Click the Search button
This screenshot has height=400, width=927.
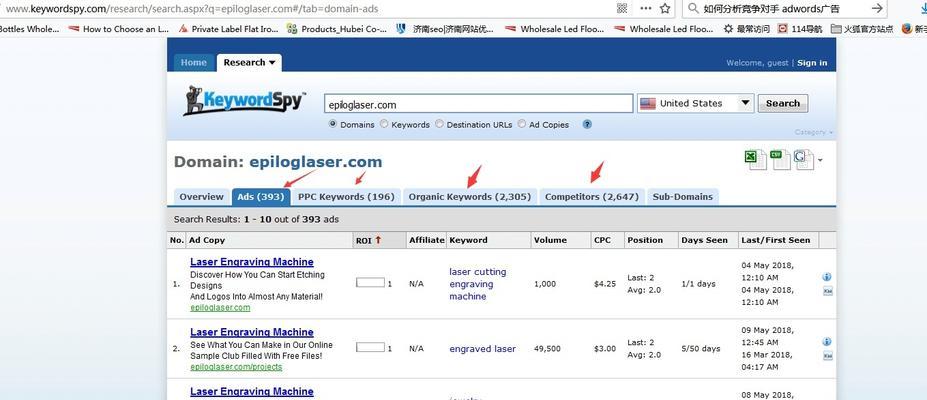(783, 103)
